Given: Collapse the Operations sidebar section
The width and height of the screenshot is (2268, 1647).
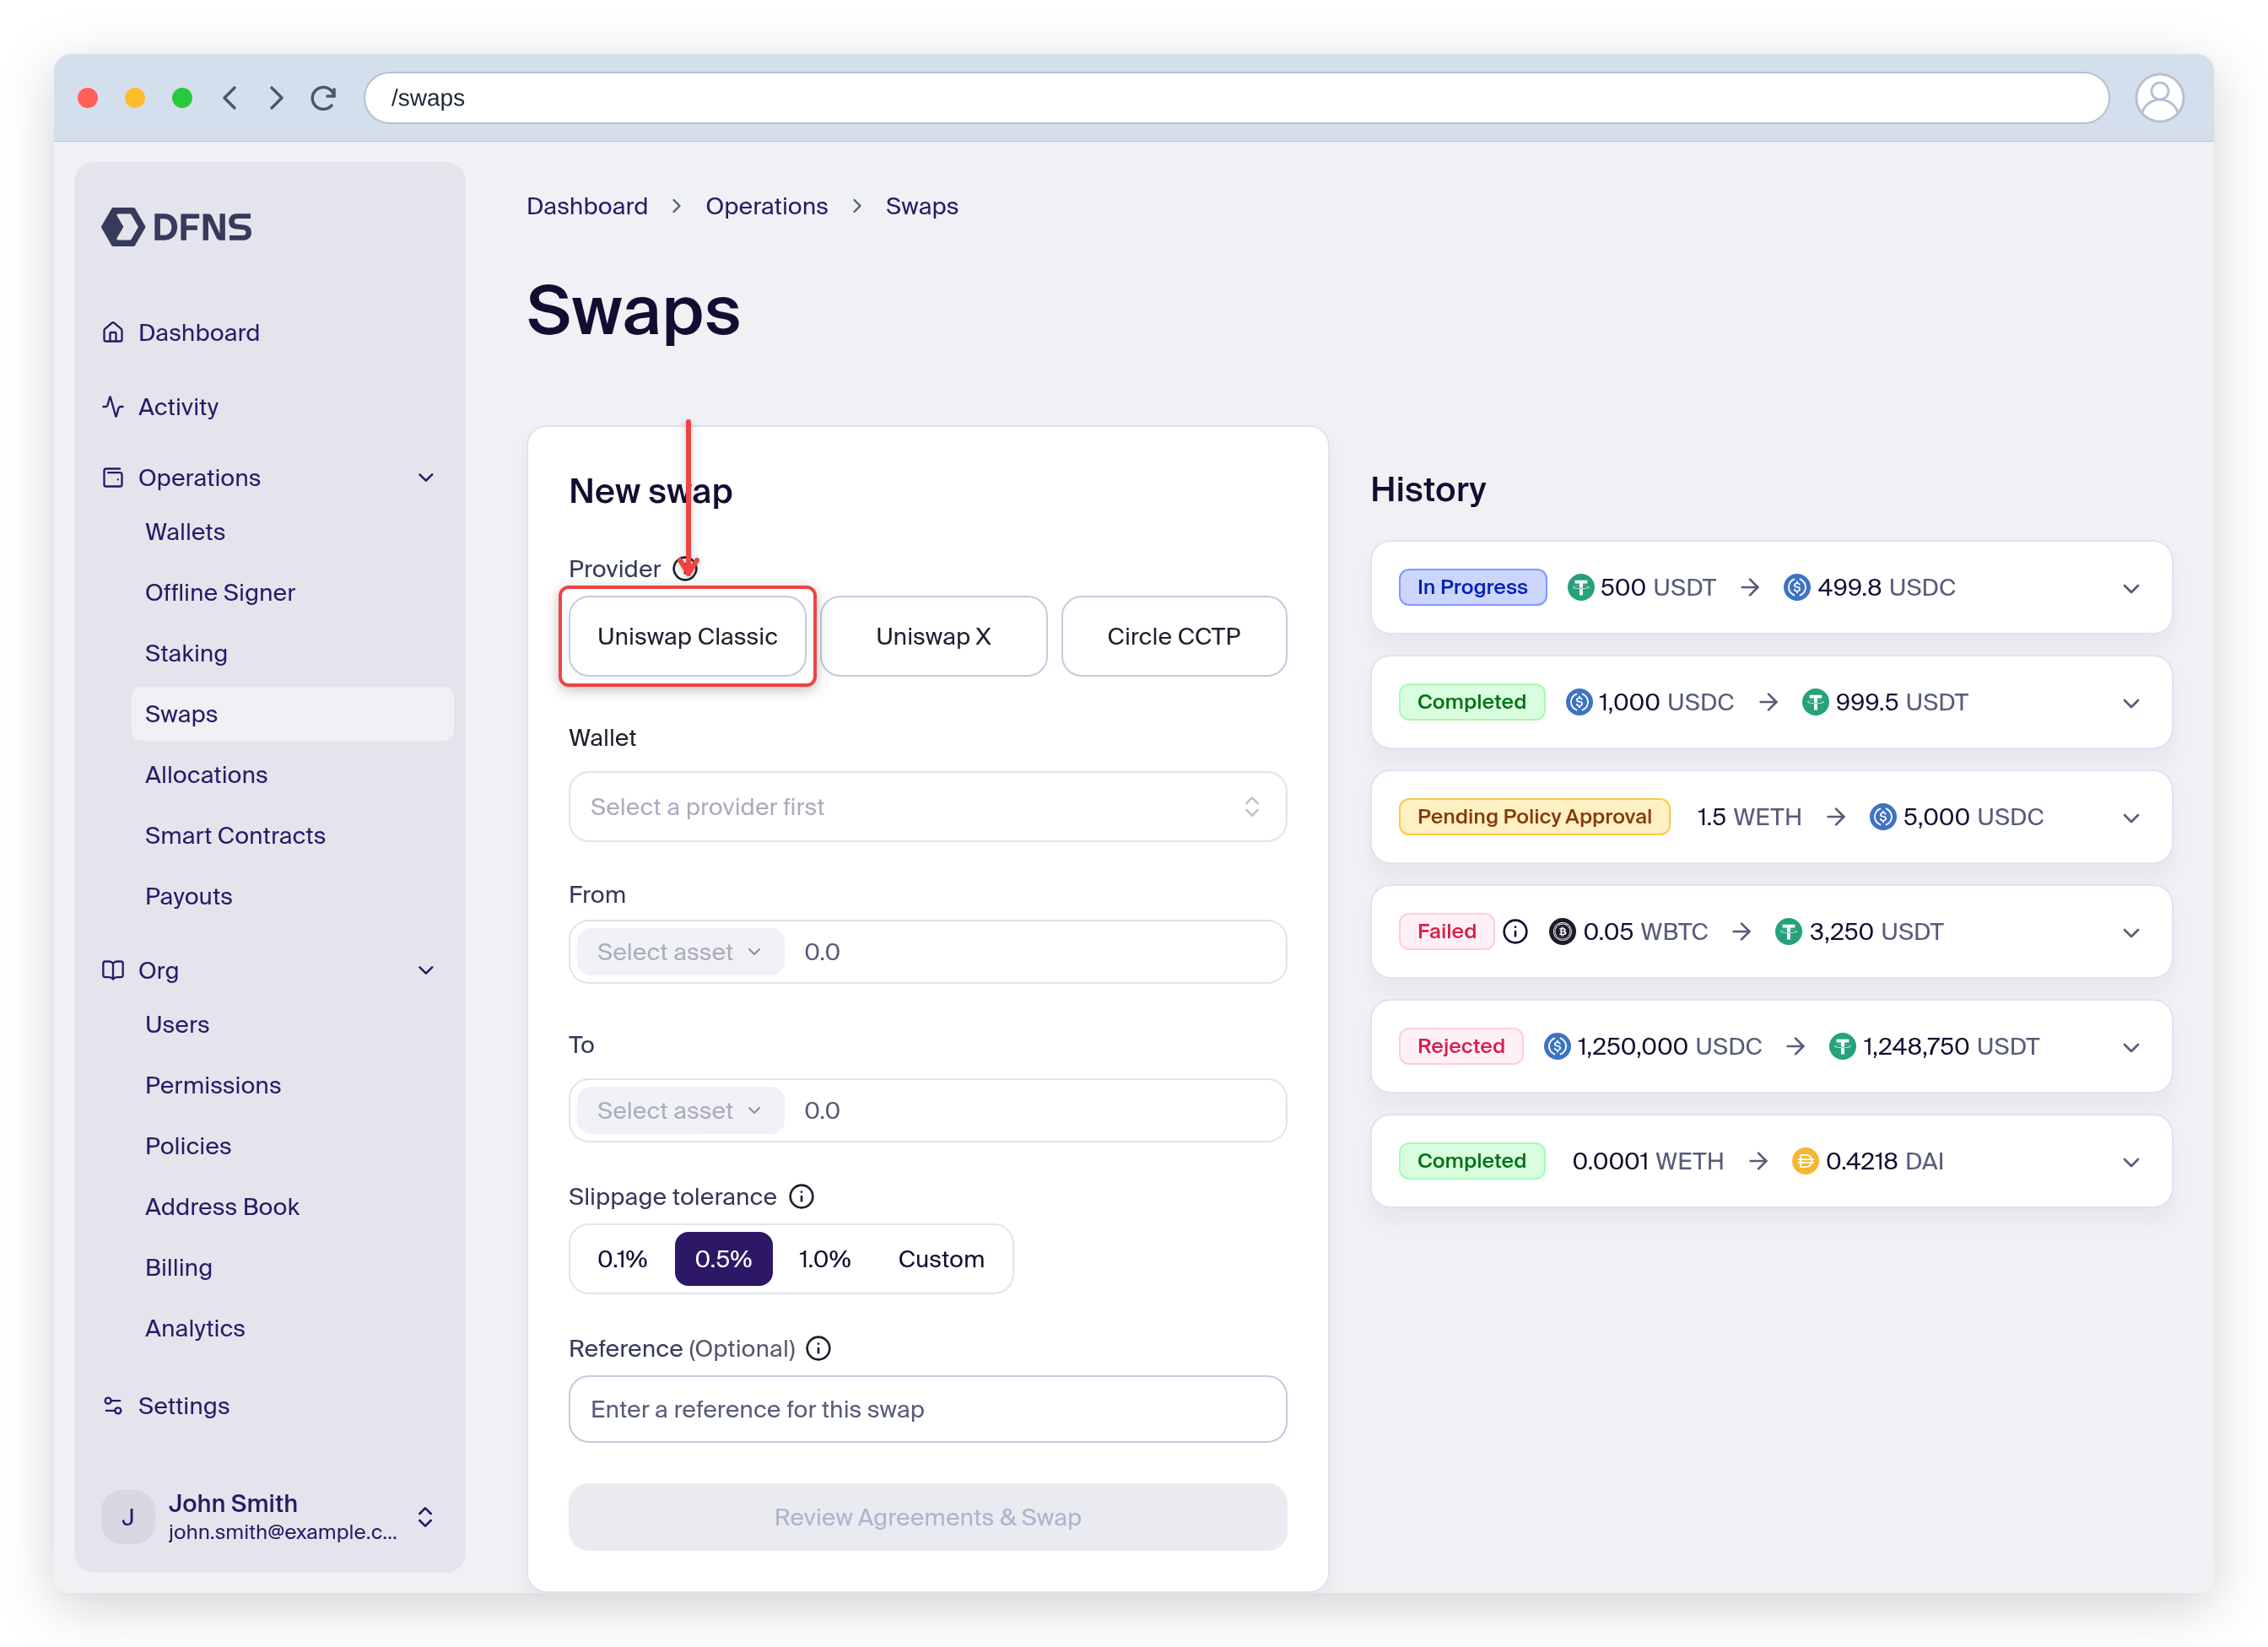Looking at the screenshot, I should click(x=426, y=478).
